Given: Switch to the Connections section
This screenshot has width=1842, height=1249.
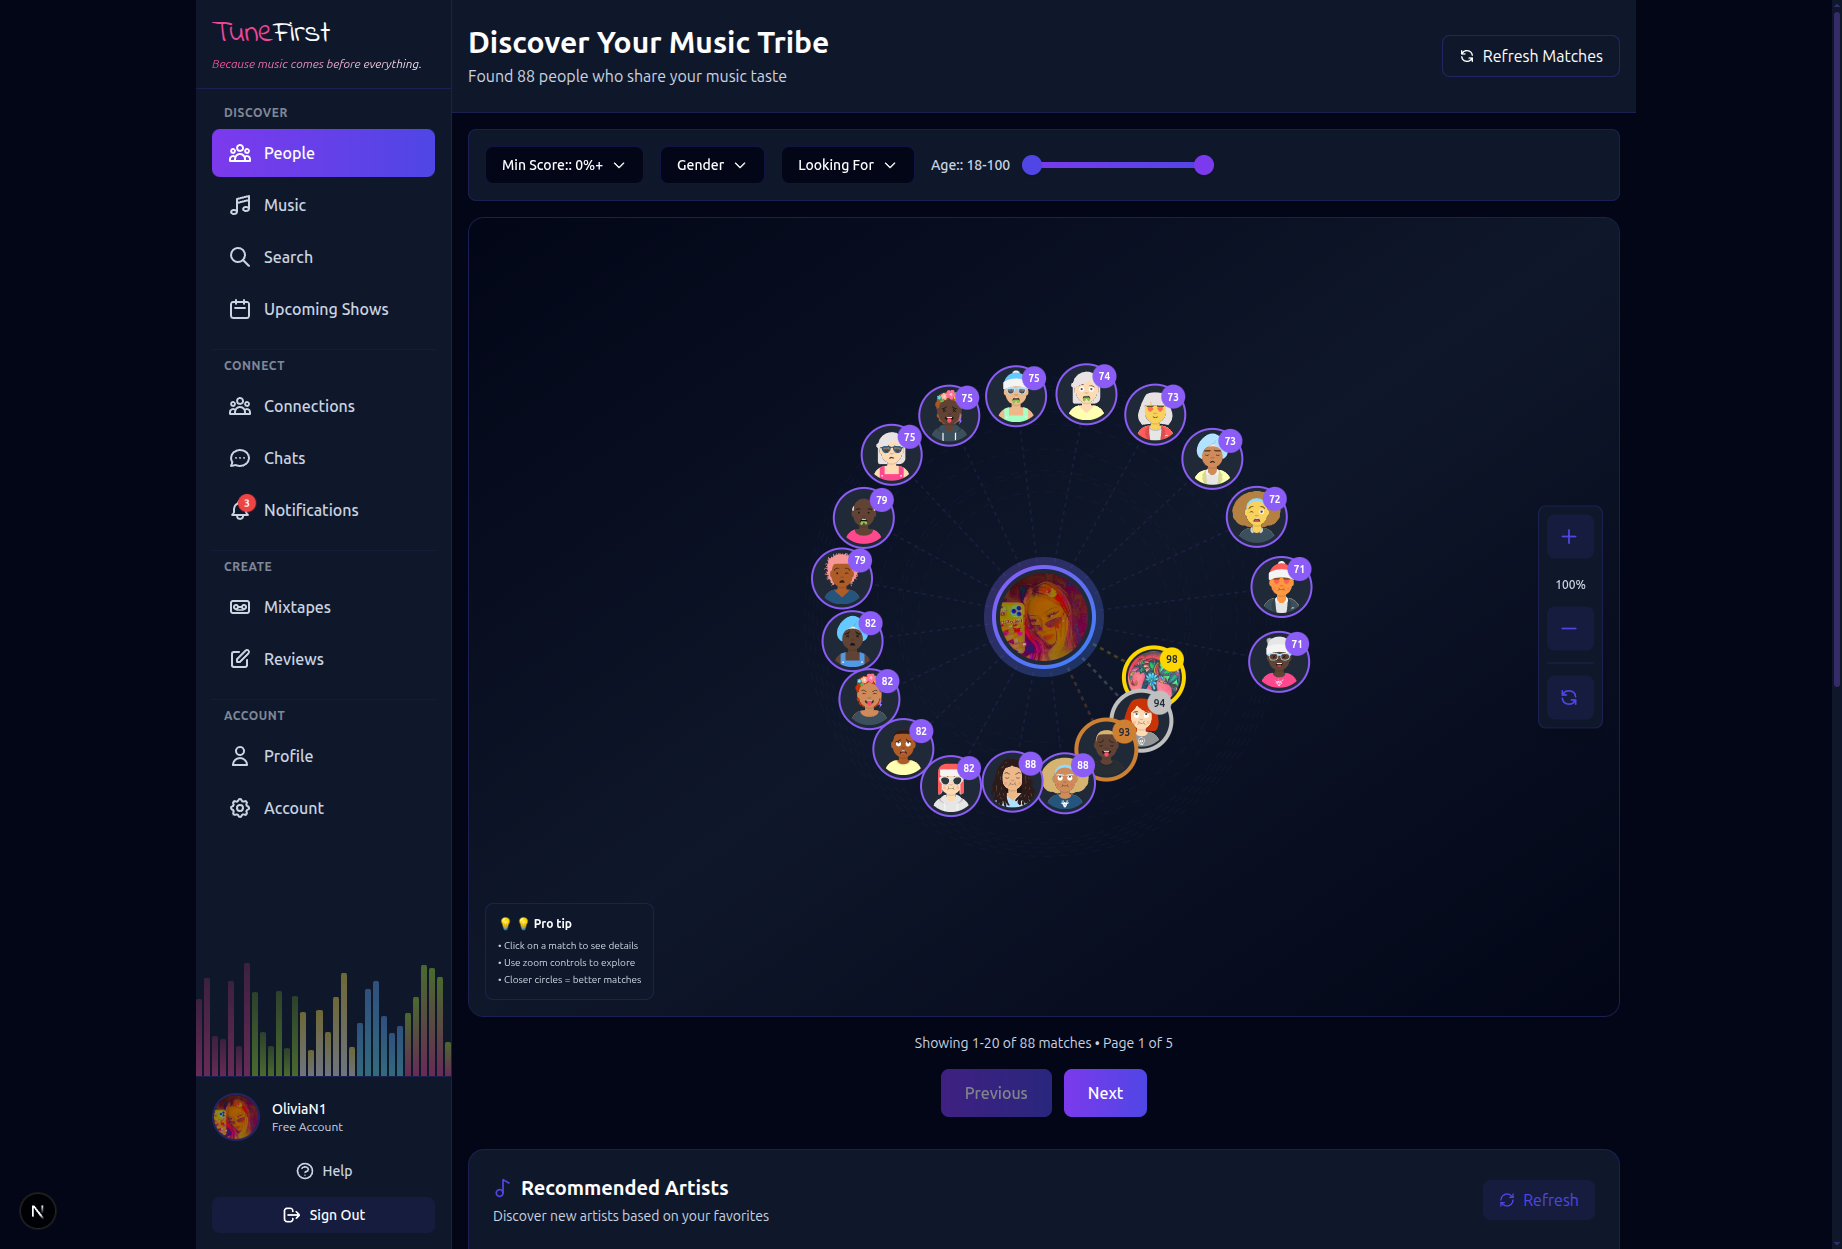Looking at the screenshot, I should tap(240, 406).
